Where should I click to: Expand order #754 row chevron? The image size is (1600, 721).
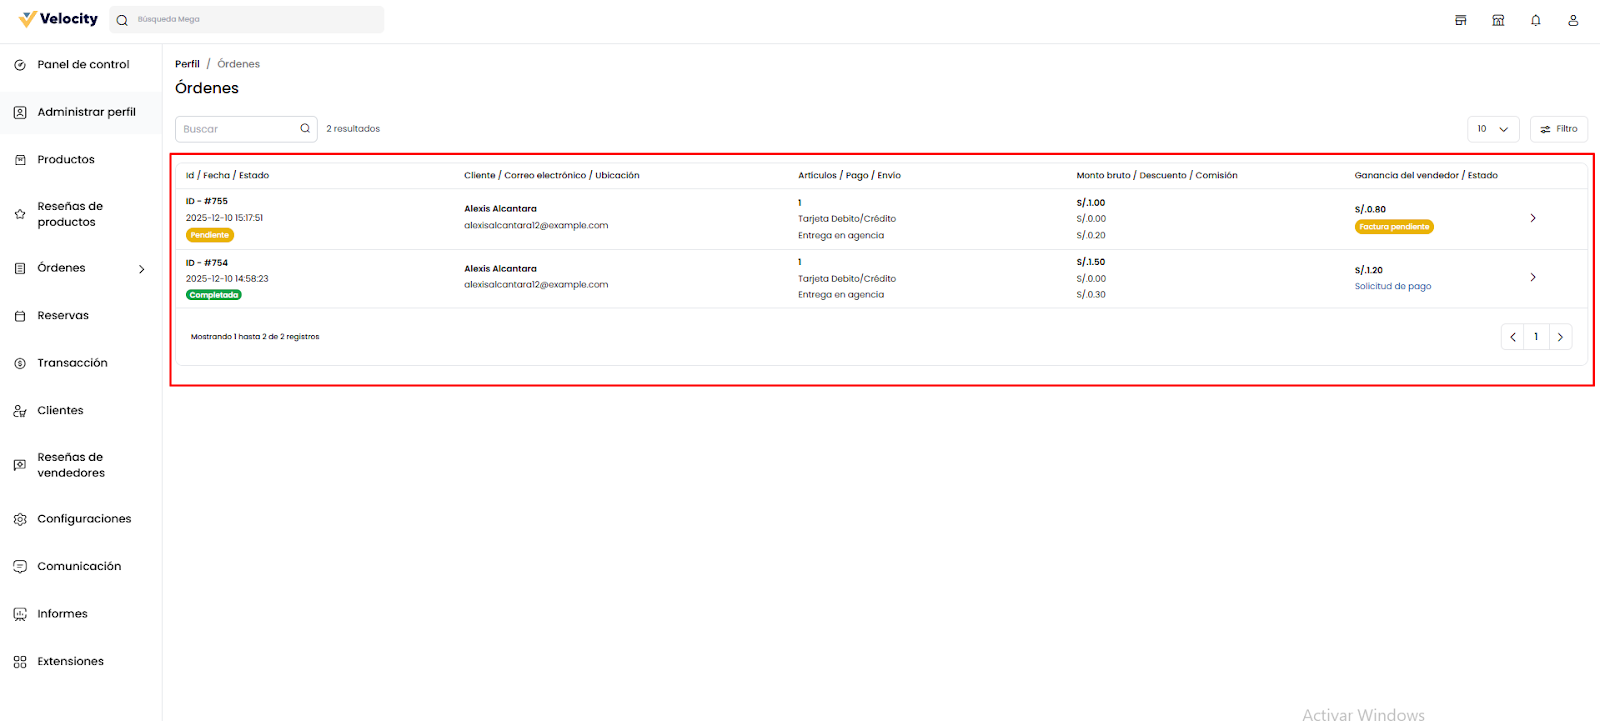click(x=1533, y=277)
